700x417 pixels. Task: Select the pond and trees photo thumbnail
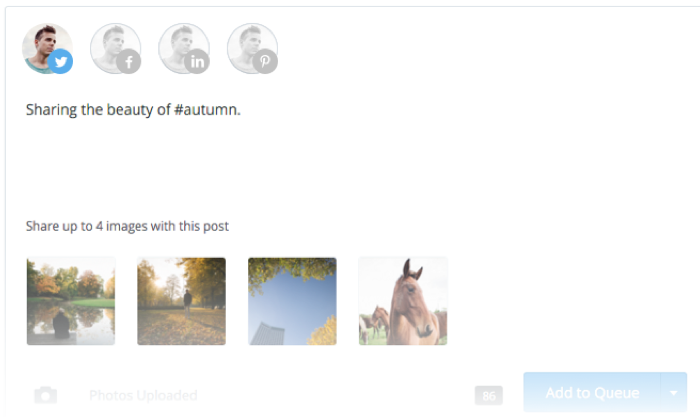pyautogui.click(x=71, y=301)
